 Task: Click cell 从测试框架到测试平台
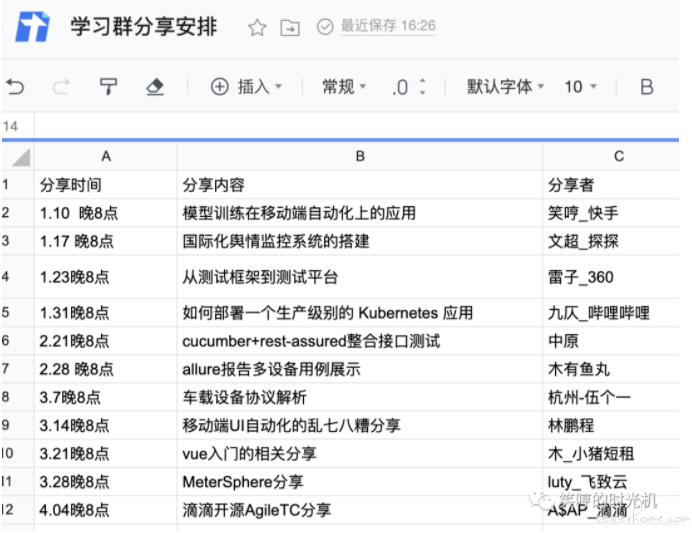click(x=360, y=277)
